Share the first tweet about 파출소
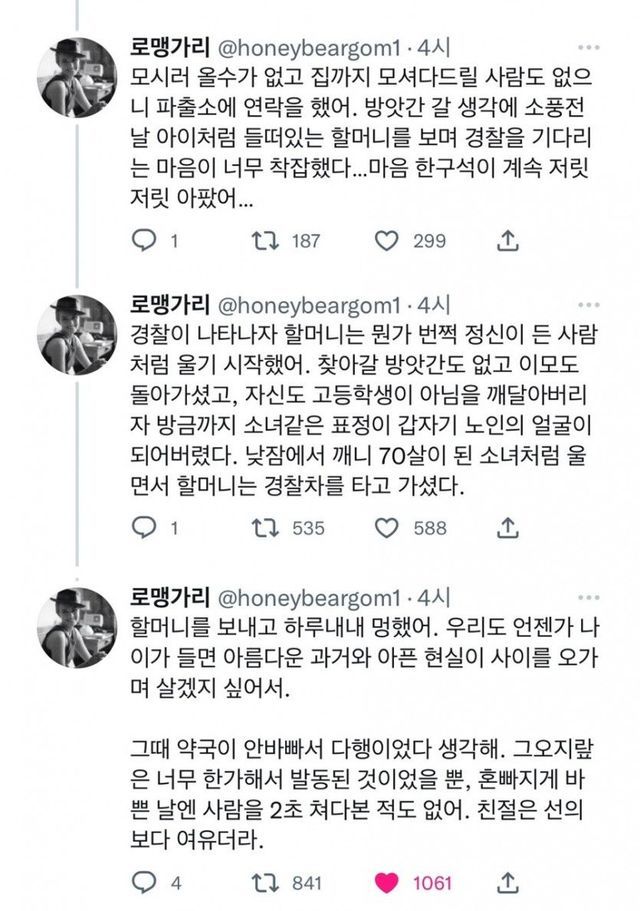640x911 pixels. tap(507, 240)
